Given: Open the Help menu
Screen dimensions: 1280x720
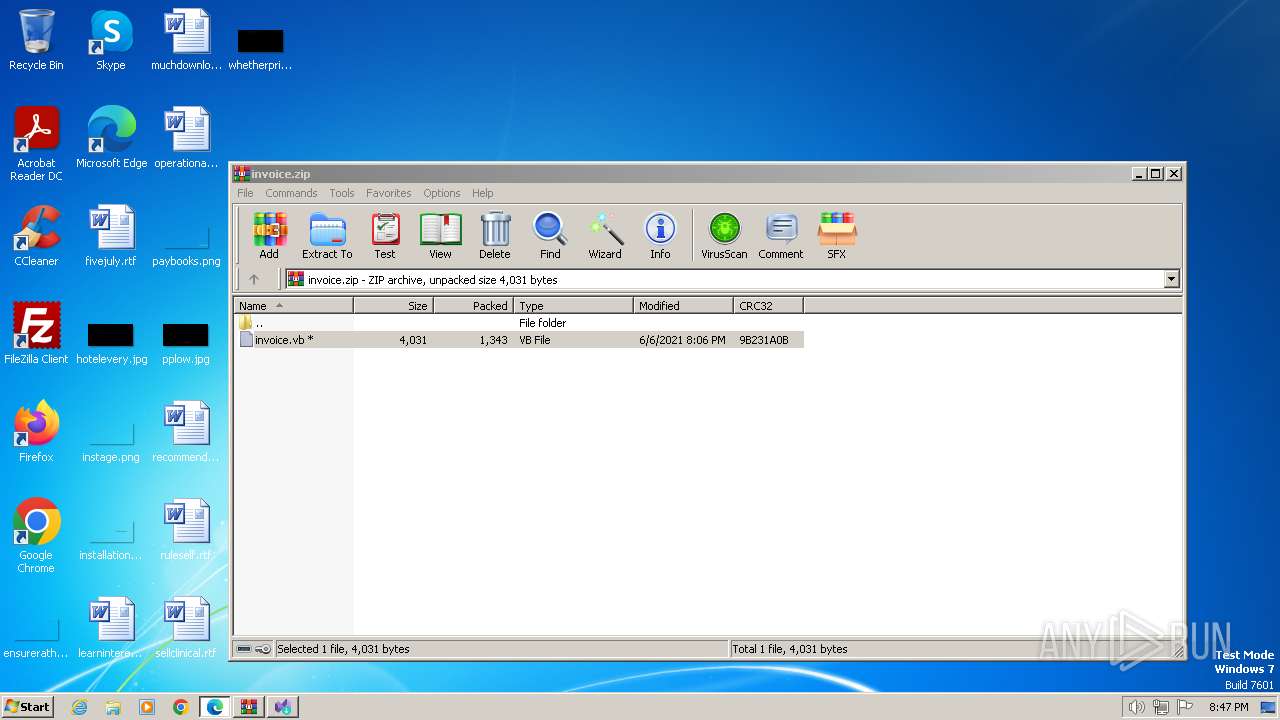Looking at the screenshot, I should pyautogui.click(x=483, y=193).
